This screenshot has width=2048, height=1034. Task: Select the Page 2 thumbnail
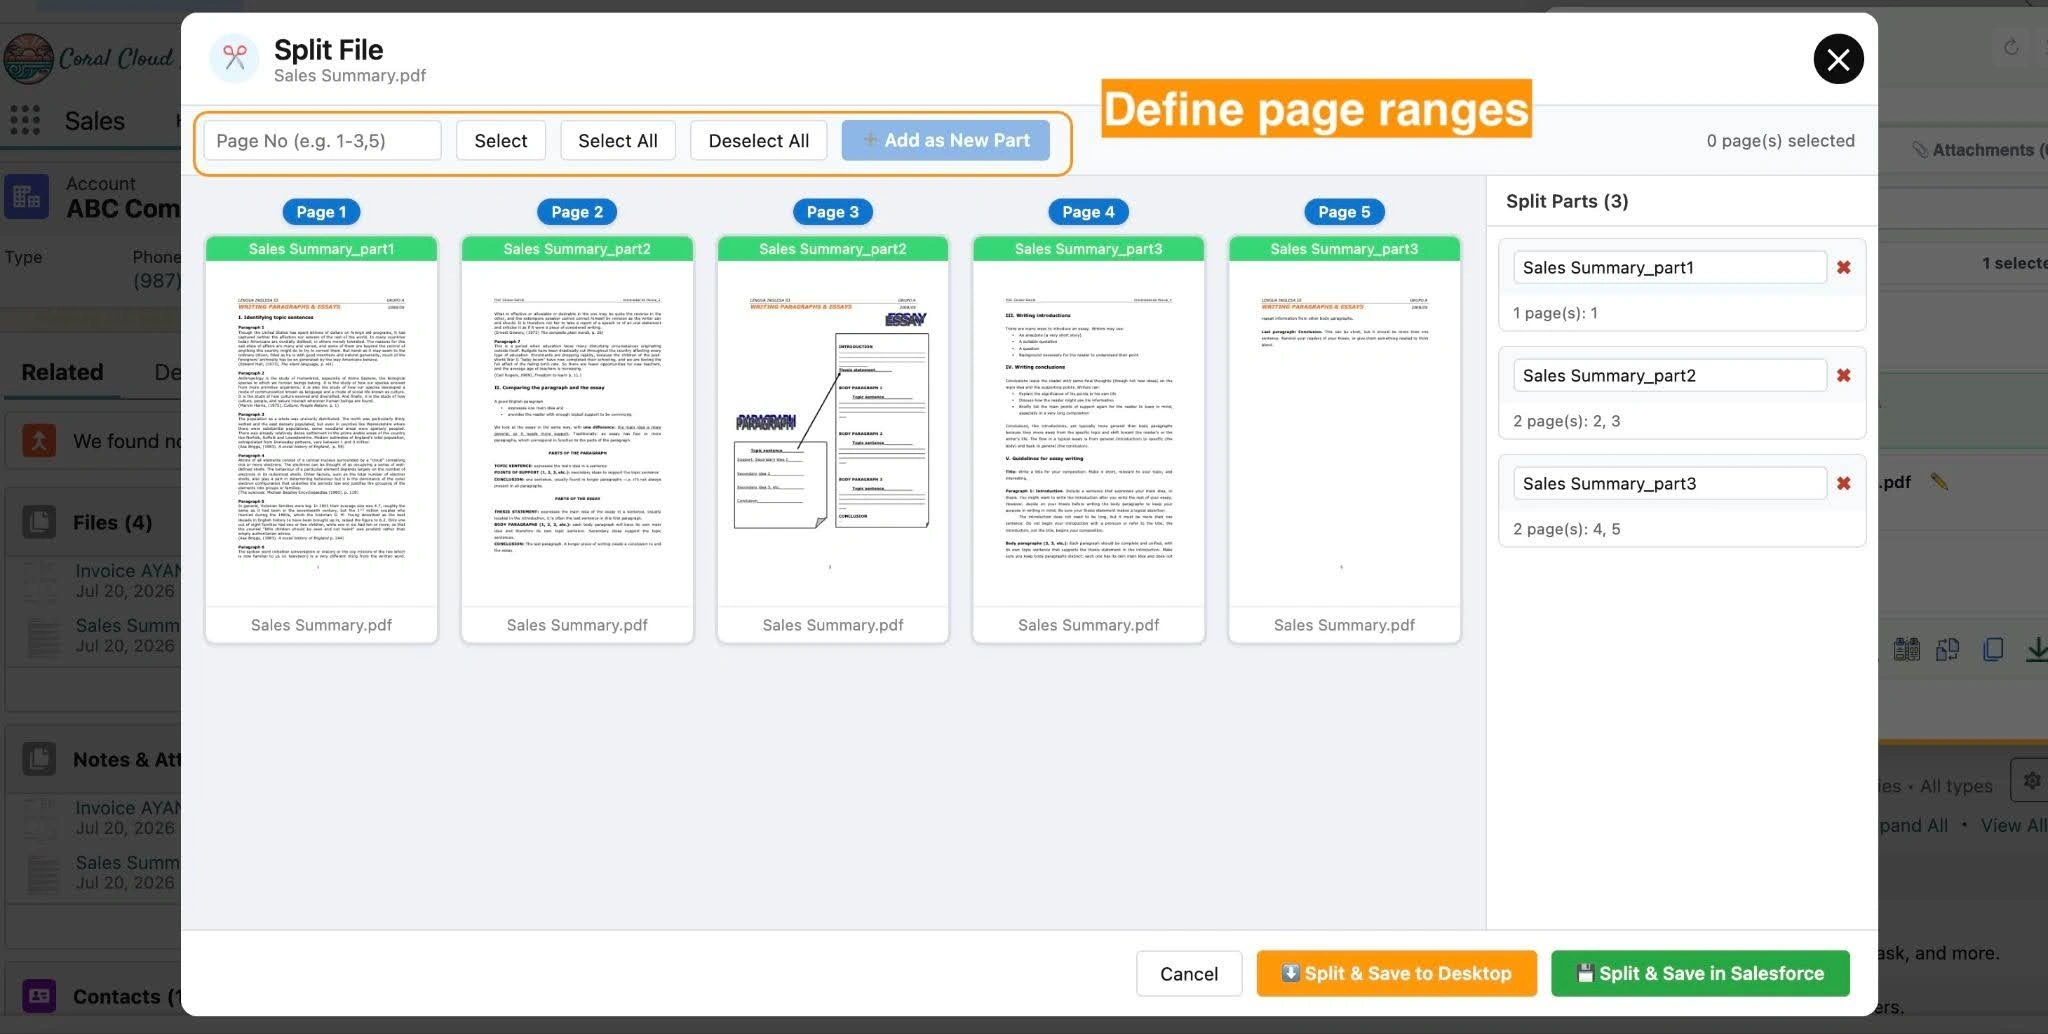[x=577, y=439]
